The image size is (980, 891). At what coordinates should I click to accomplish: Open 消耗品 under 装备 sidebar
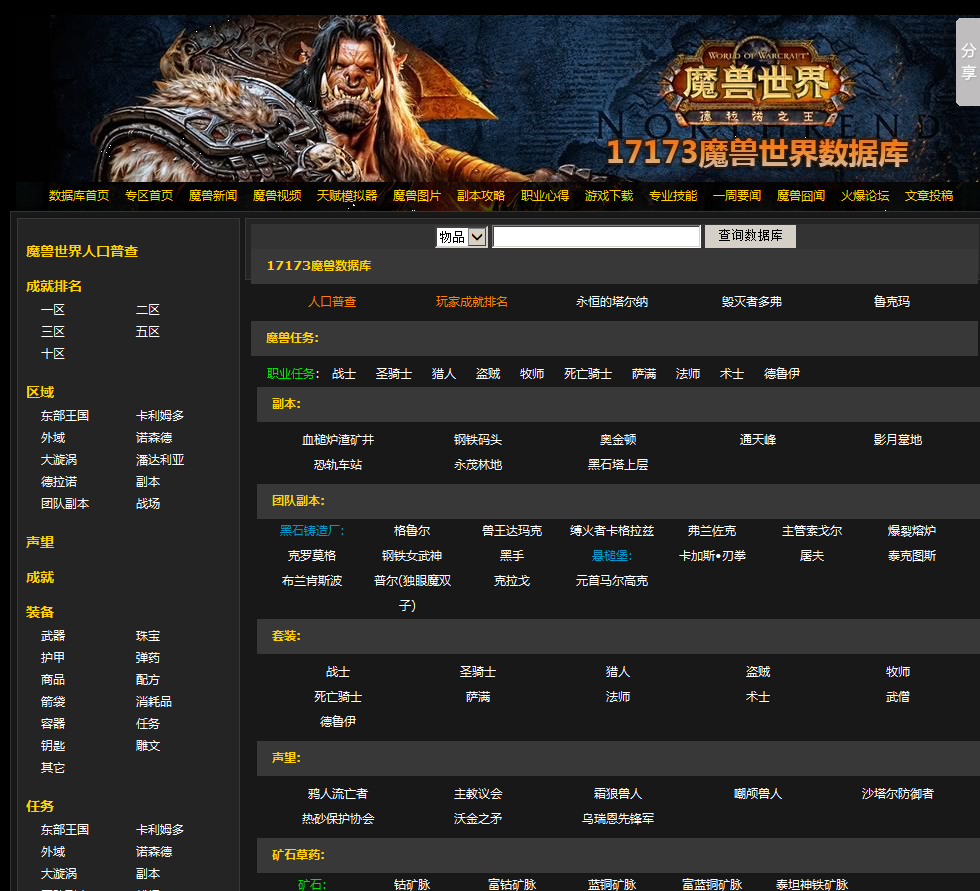click(x=154, y=702)
